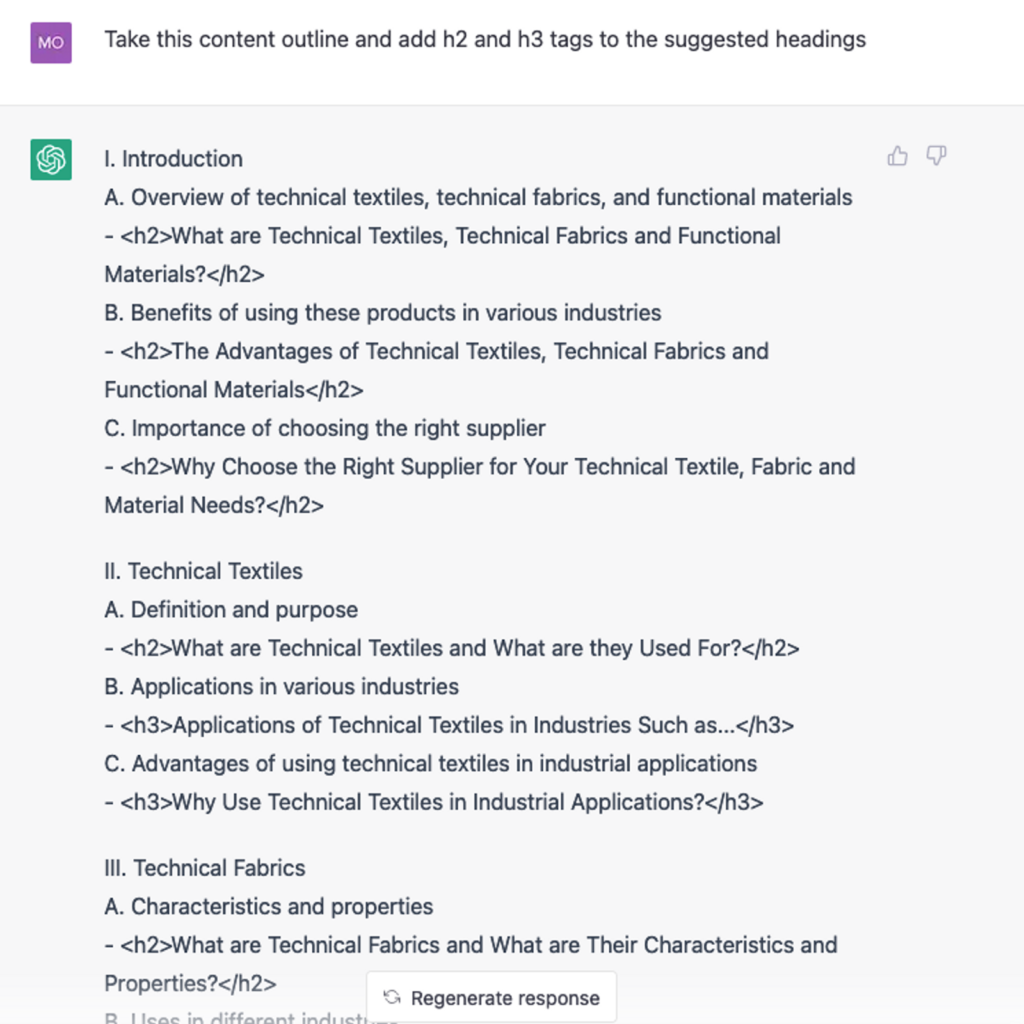Click the user prompt about h2 and h3 tags

point(485,40)
